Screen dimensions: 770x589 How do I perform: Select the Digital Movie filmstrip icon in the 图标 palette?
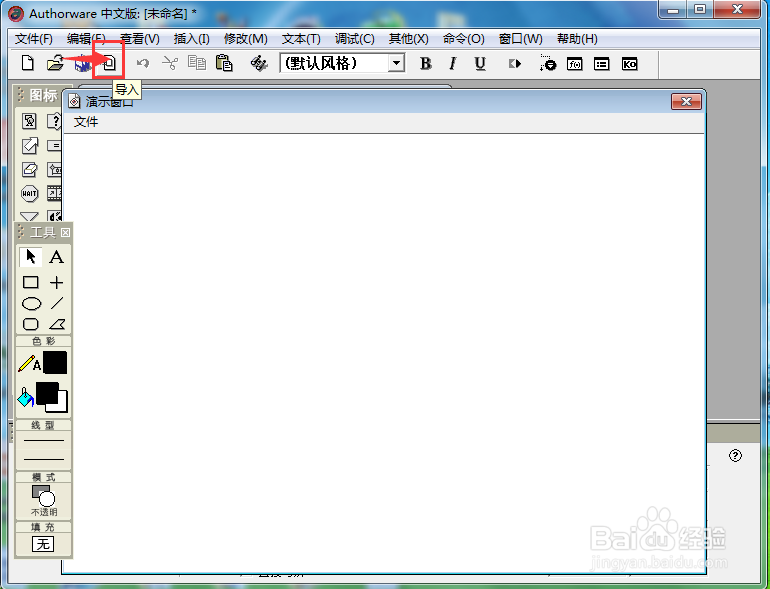click(54, 193)
